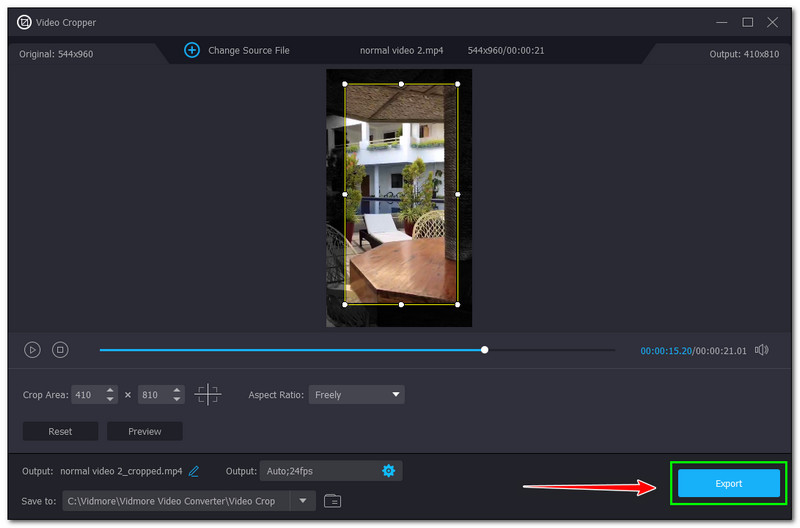The width and height of the screenshot is (800, 528).
Task: Click the Preview button
Action: [145, 432]
